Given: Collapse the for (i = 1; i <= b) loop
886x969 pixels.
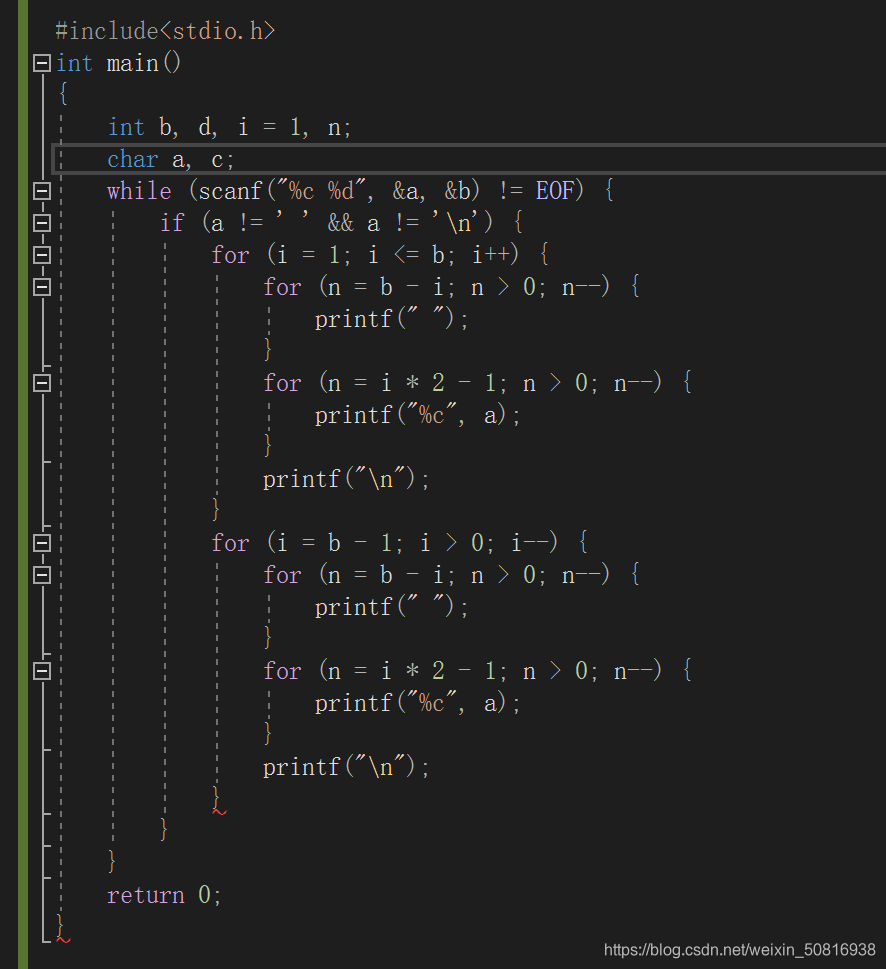Looking at the screenshot, I should 41,255.
